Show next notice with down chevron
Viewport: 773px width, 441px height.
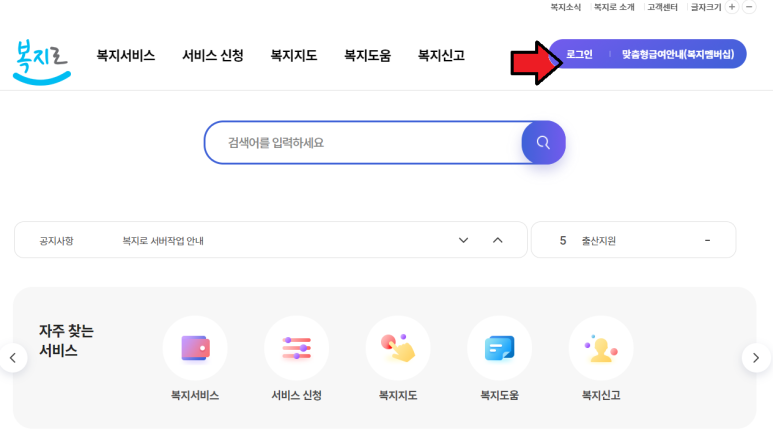point(463,240)
